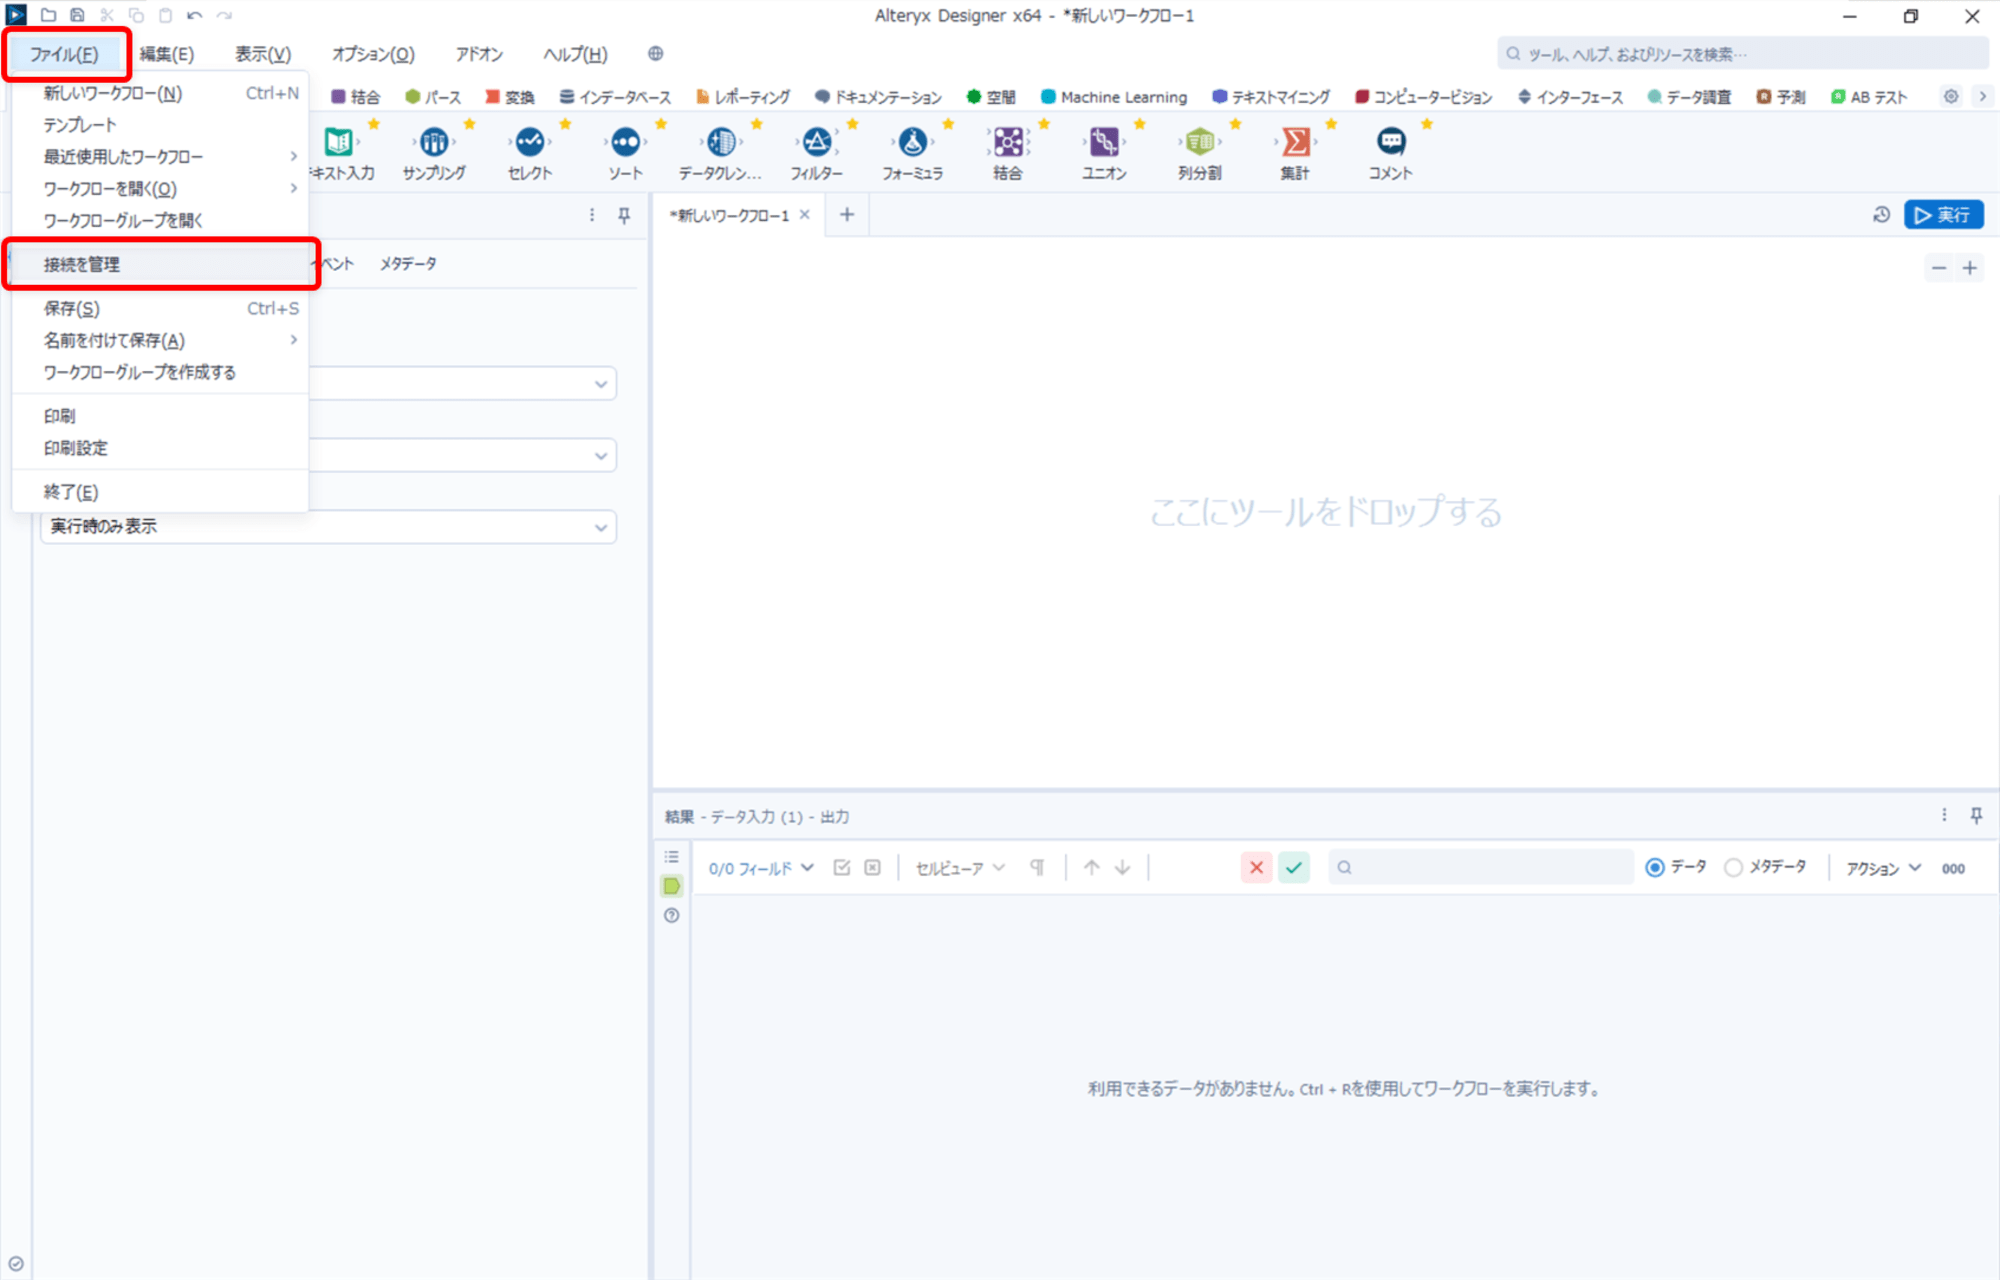
Task: Click the select-all fields checkbox icon
Action: coord(842,868)
